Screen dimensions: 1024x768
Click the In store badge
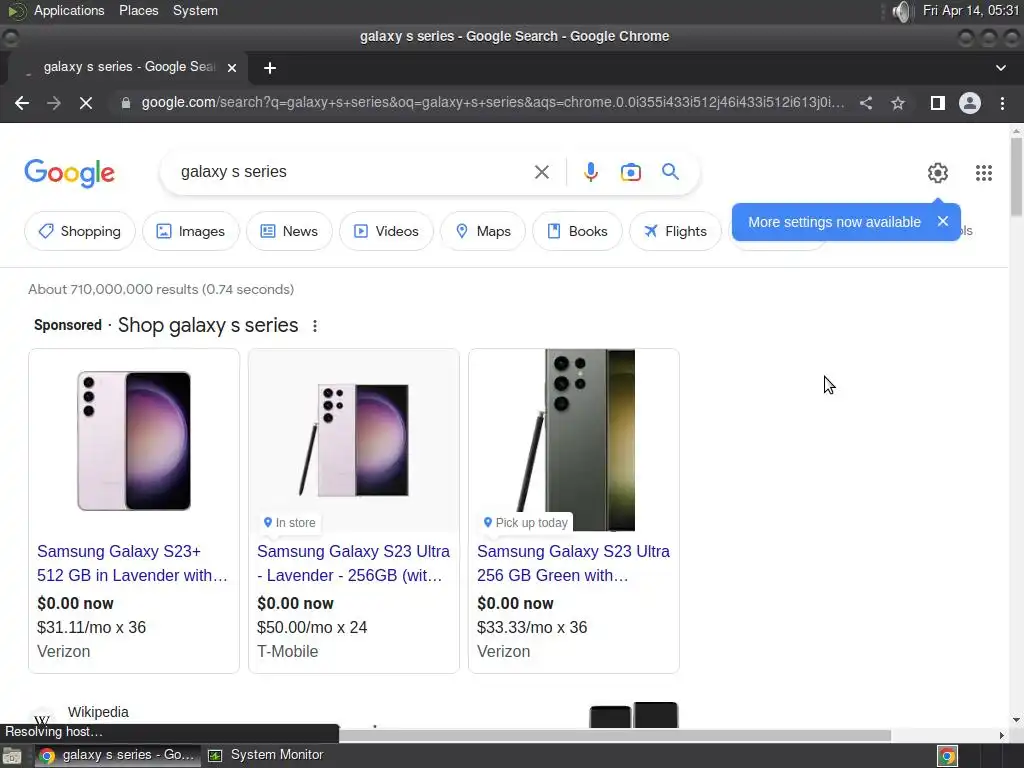pyautogui.click(x=289, y=522)
